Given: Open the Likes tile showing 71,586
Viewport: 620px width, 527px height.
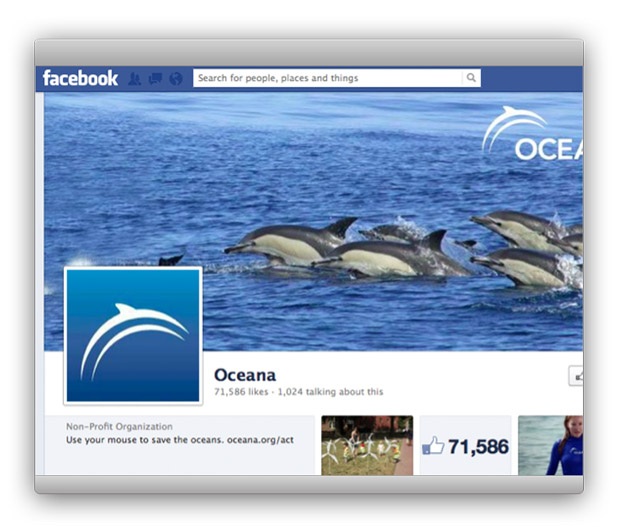Looking at the screenshot, I should pos(465,445).
